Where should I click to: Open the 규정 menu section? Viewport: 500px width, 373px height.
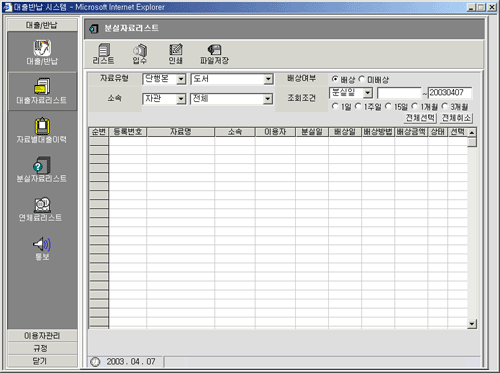[42, 348]
